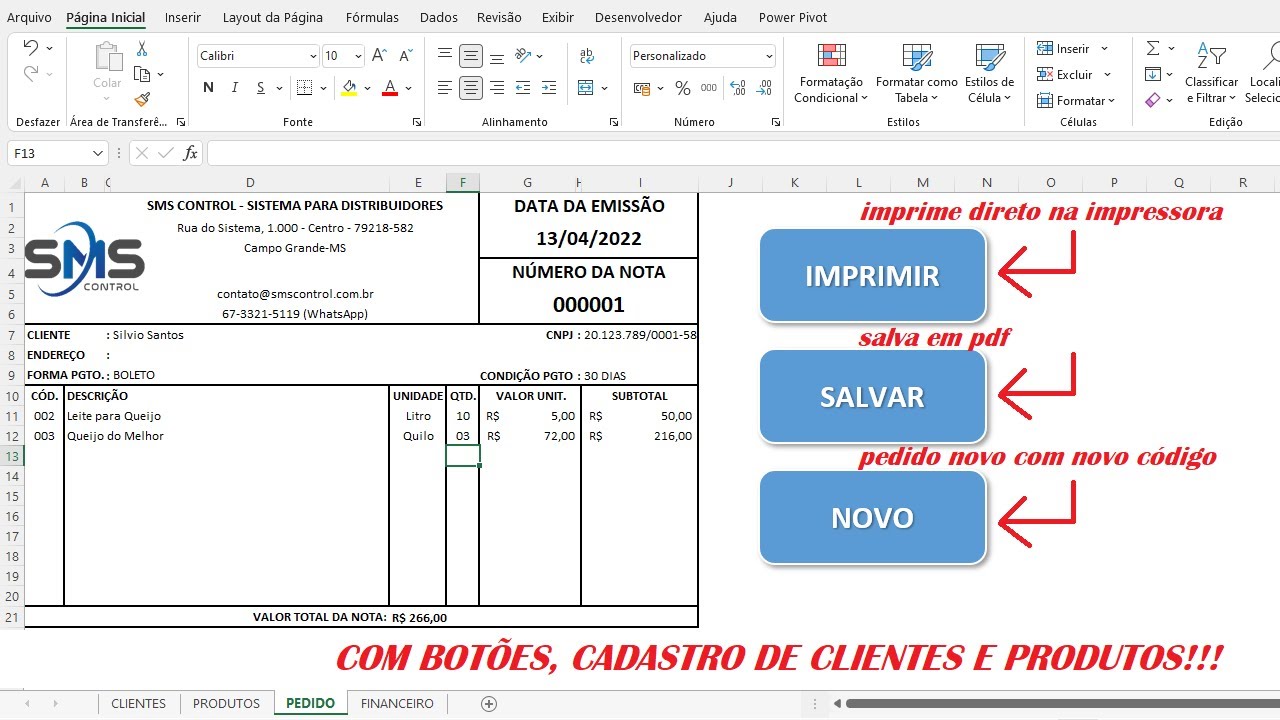The image size is (1280, 720).
Task: Click the Merge and Center icon
Action: click(x=586, y=88)
